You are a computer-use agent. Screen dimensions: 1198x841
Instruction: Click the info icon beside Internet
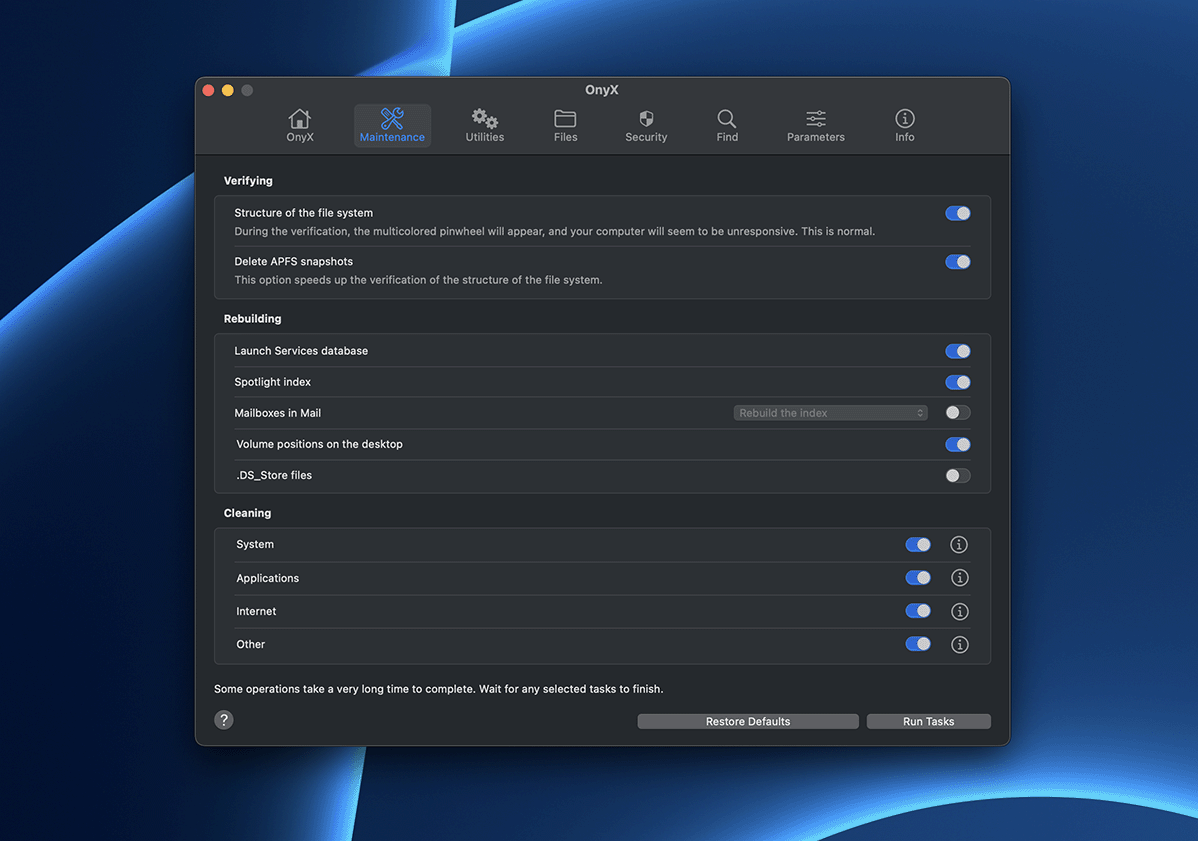[959, 612]
